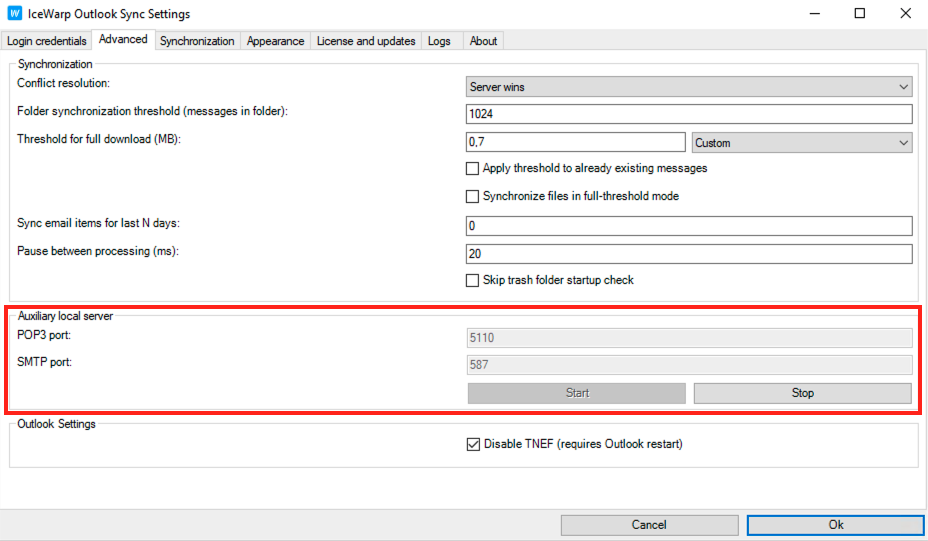
Task: Click the 'Pause between processing (ms):' label
Action: [x=98, y=251]
